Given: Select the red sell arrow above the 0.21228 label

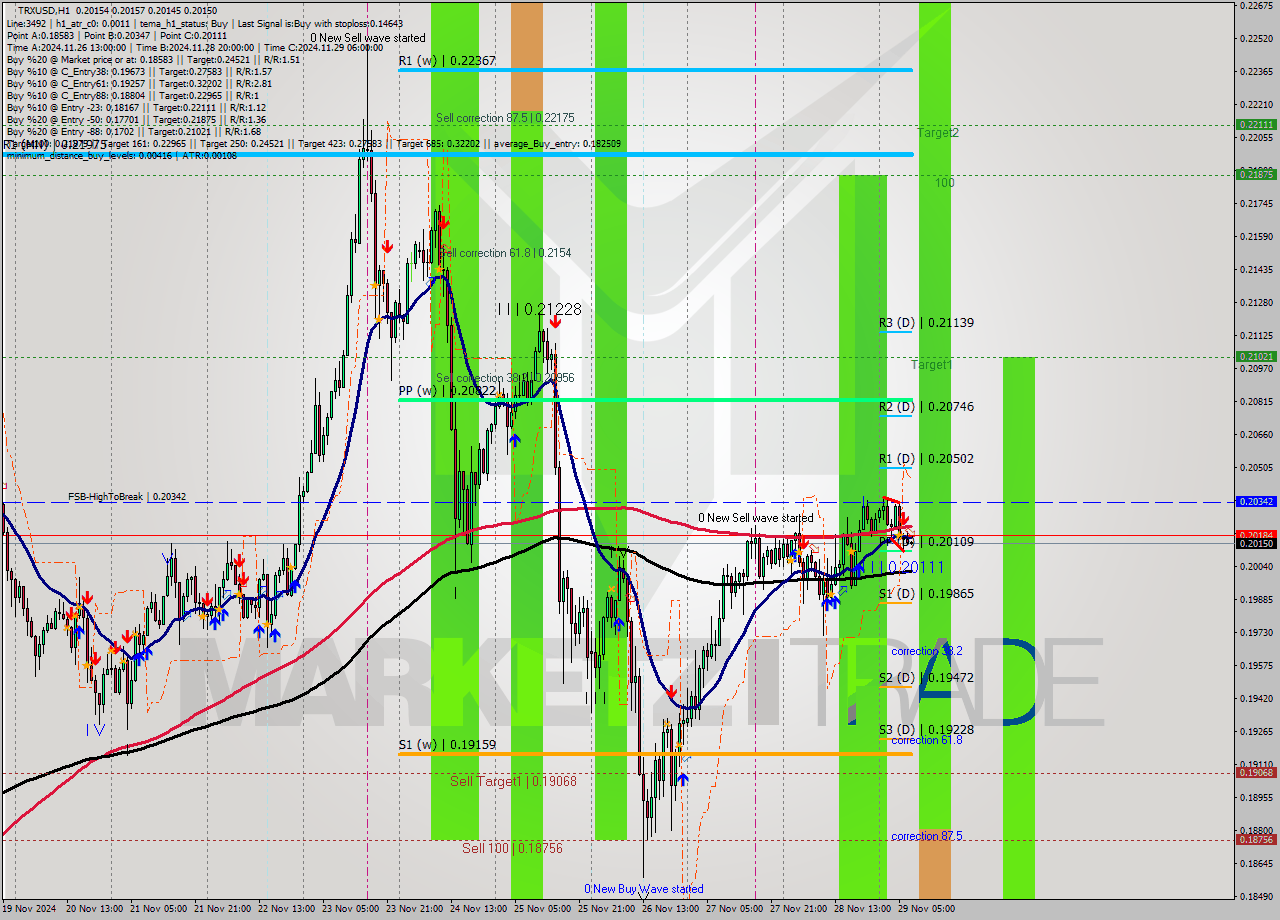Looking at the screenshot, I should tap(556, 321).
